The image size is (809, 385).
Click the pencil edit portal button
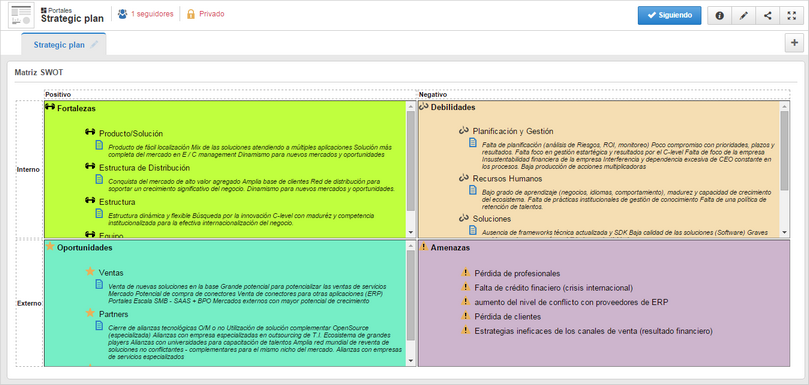743,15
